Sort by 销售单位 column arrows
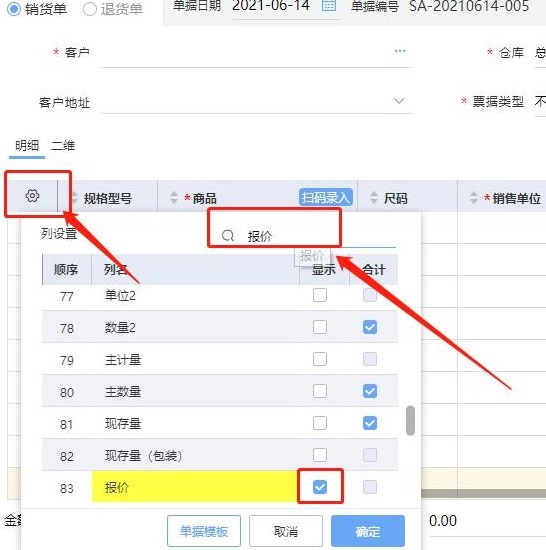The width and height of the screenshot is (546, 550). click(x=474, y=197)
